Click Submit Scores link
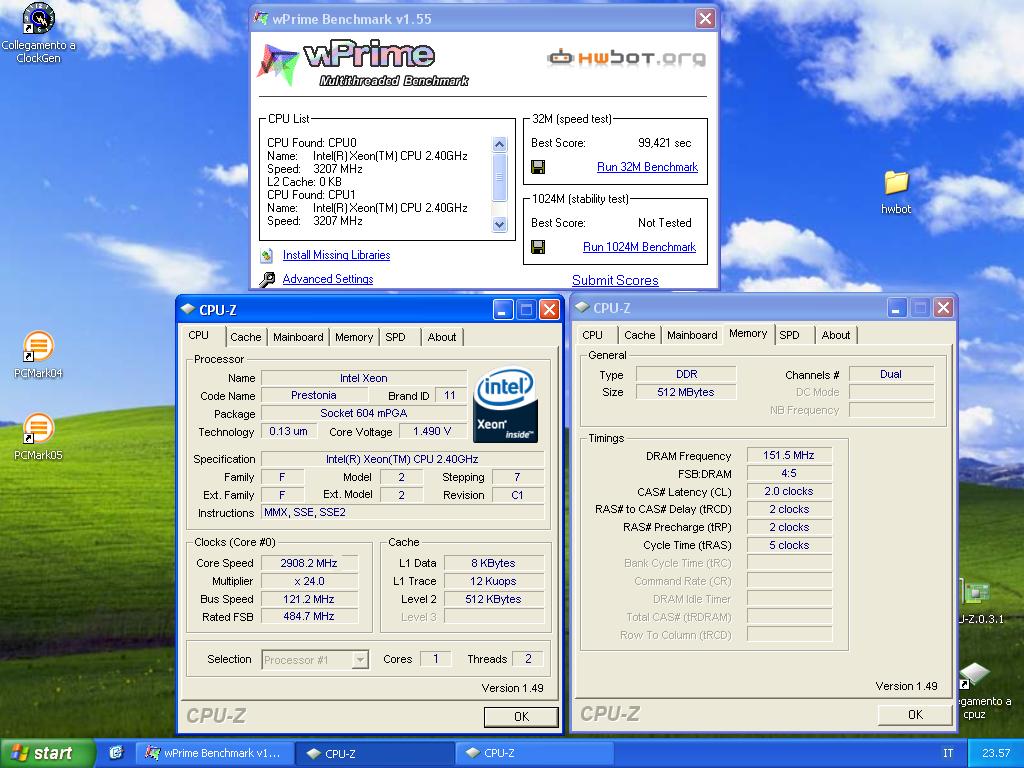 615,280
